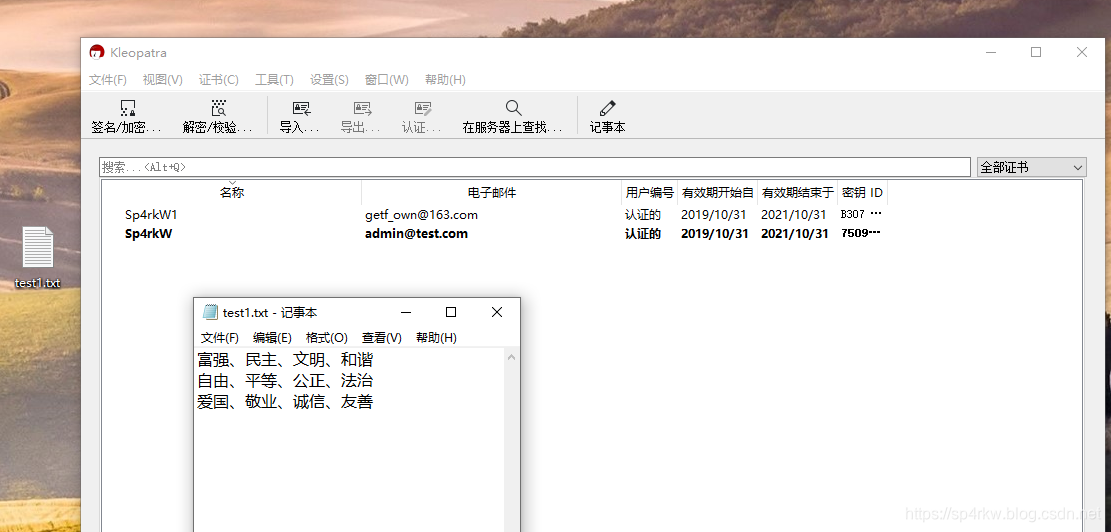Sort by Valid From (有效期开始自) header

tap(717, 193)
